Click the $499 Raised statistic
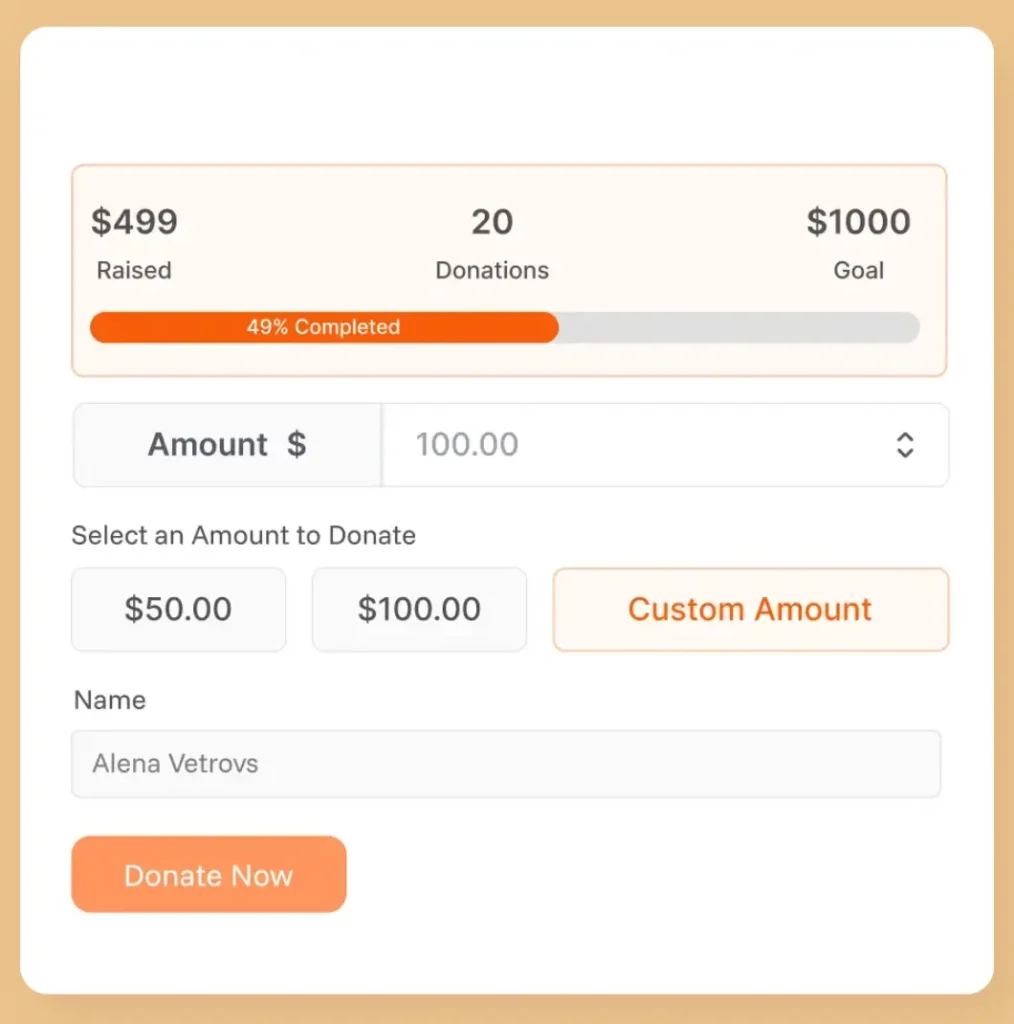This screenshot has width=1014, height=1024. pos(135,222)
